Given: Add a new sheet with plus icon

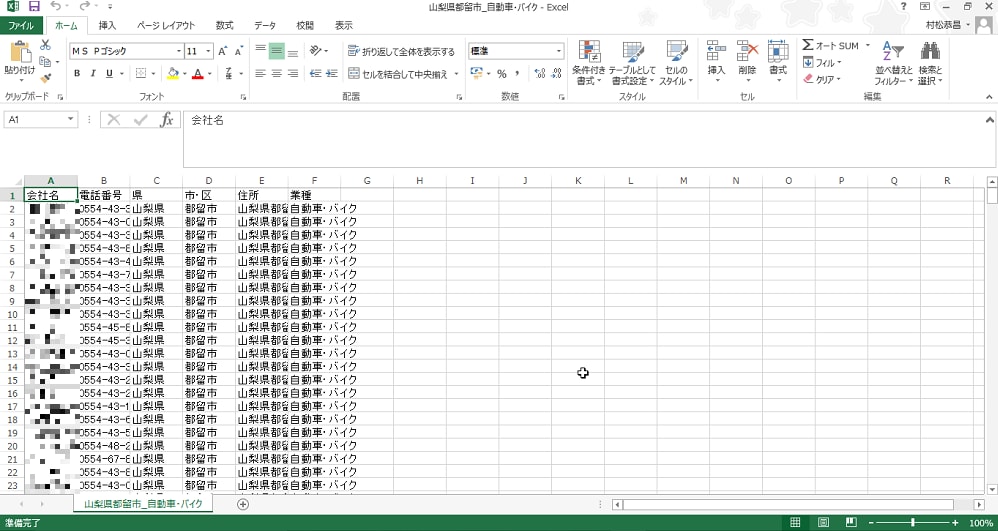Looking at the screenshot, I should [242, 504].
